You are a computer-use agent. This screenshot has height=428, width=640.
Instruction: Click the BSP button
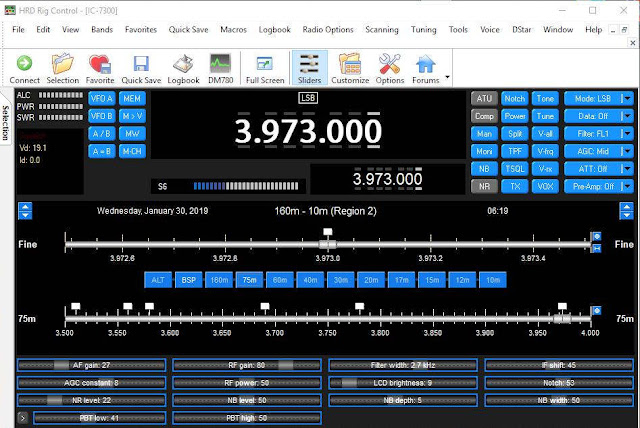pos(189,280)
